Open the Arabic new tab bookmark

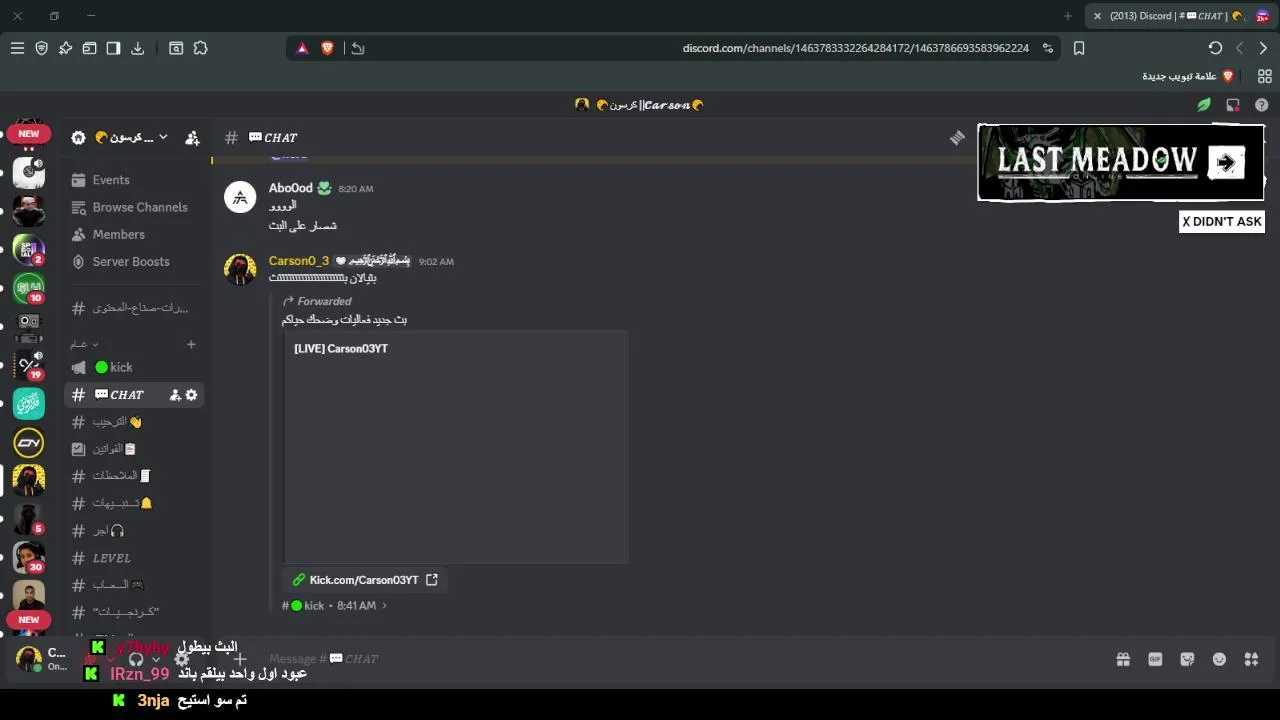click(x=1188, y=76)
